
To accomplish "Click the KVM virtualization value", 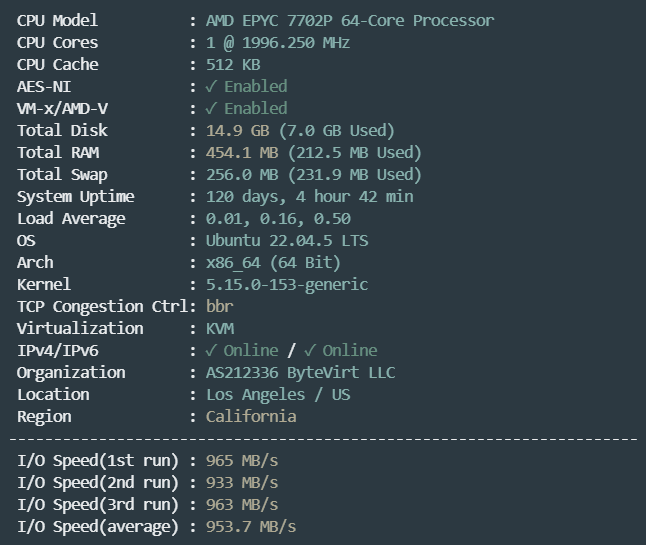I will [x=220, y=329].
